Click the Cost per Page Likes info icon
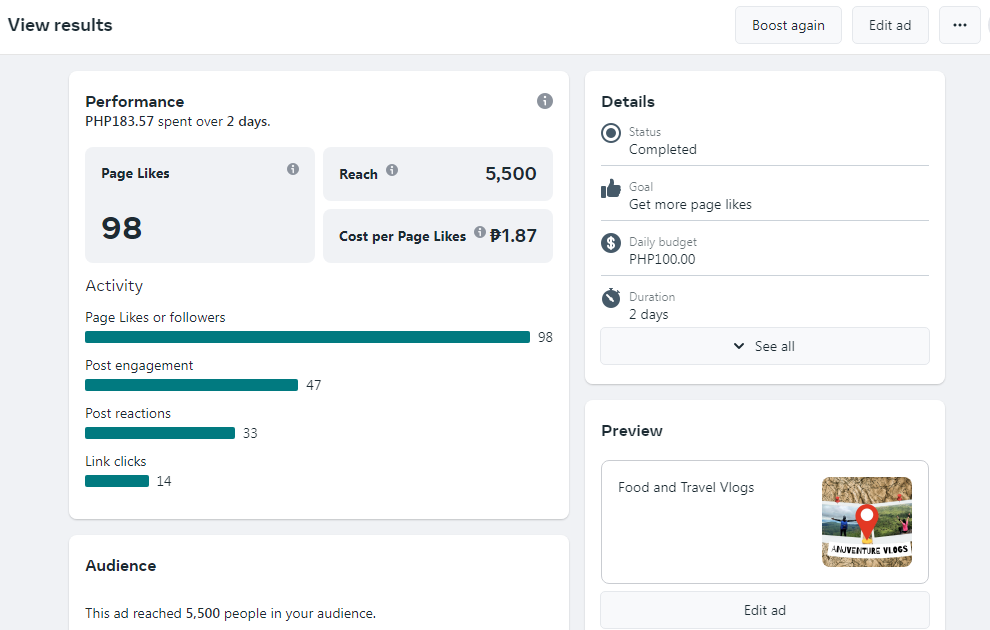Image resolution: width=990 pixels, height=630 pixels. (480, 232)
